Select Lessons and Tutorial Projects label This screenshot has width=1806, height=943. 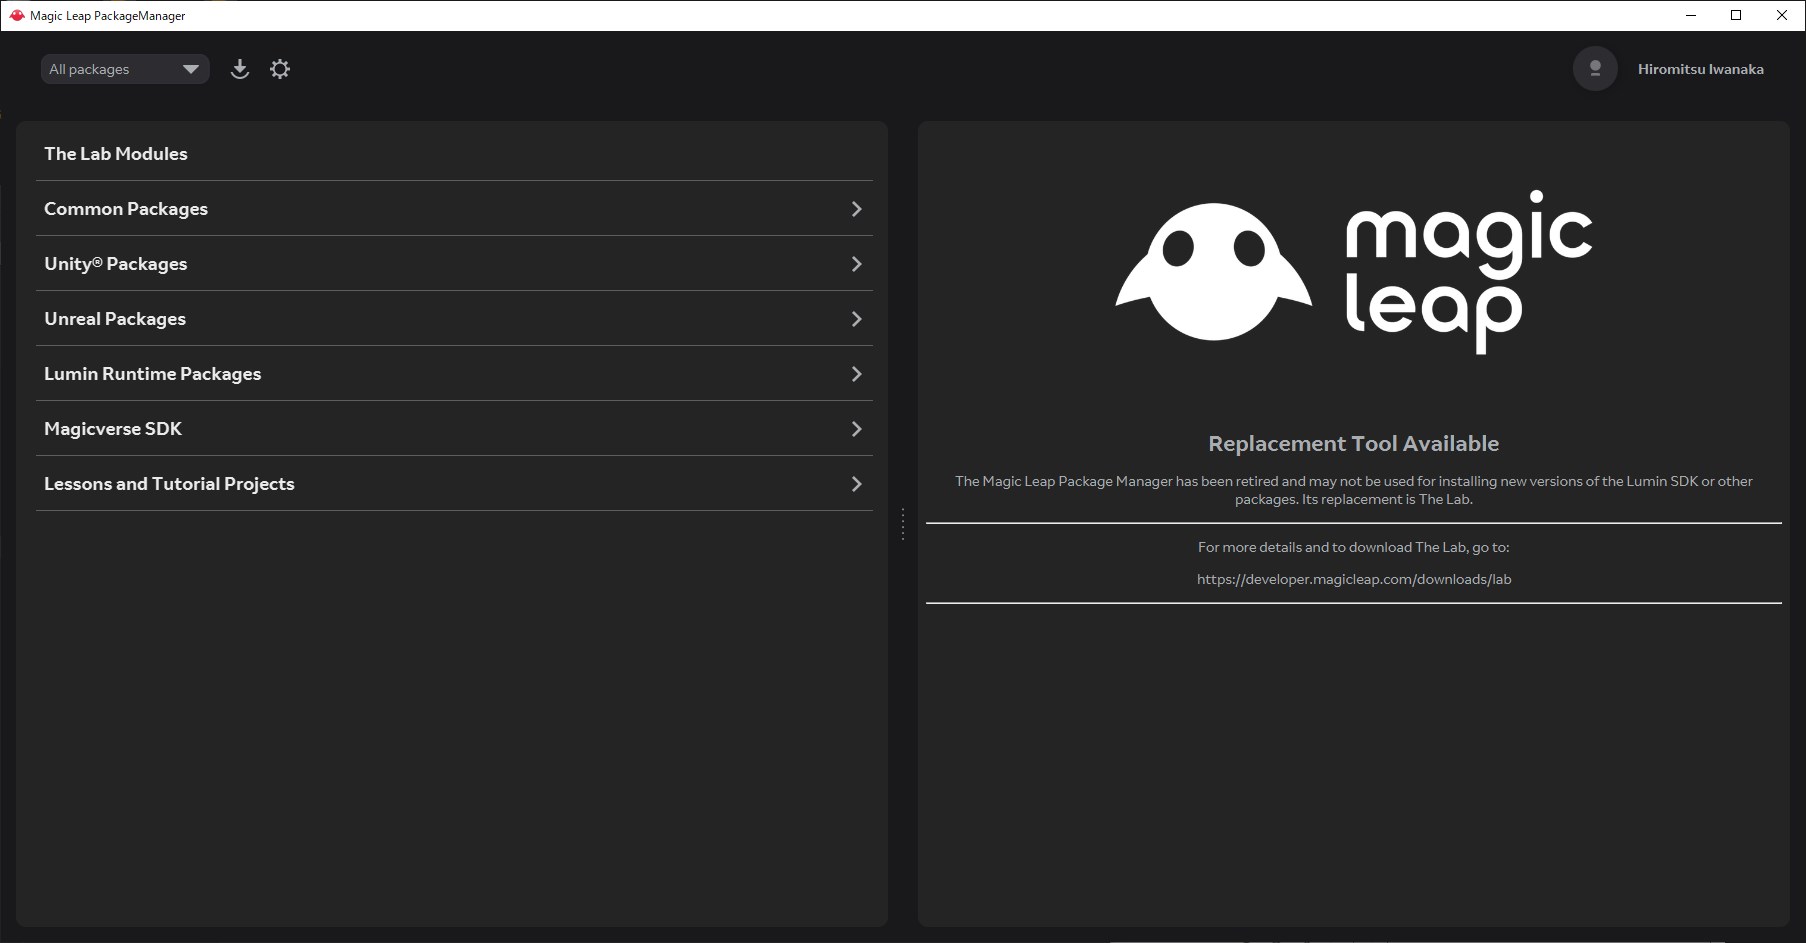click(x=169, y=484)
